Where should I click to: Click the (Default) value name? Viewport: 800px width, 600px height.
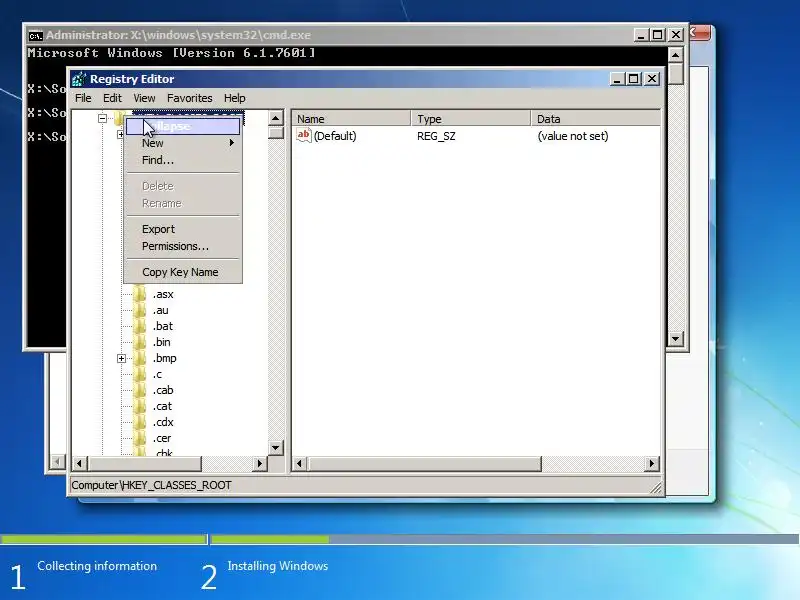coord(335,136)
